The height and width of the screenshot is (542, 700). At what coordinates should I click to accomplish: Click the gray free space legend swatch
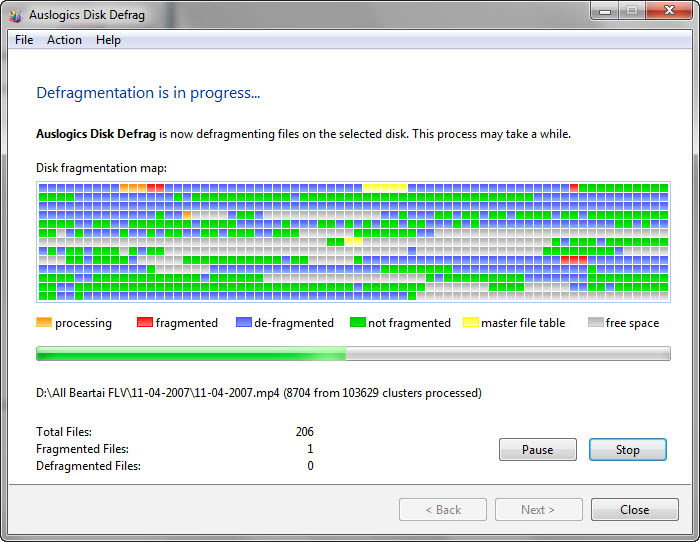(x=596, y=322)
